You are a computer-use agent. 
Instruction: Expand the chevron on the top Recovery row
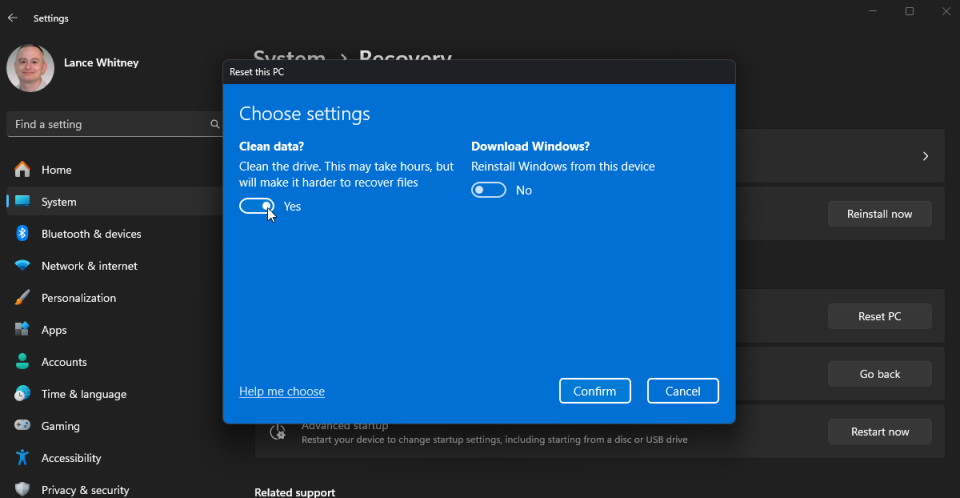(x=925, y=156)
